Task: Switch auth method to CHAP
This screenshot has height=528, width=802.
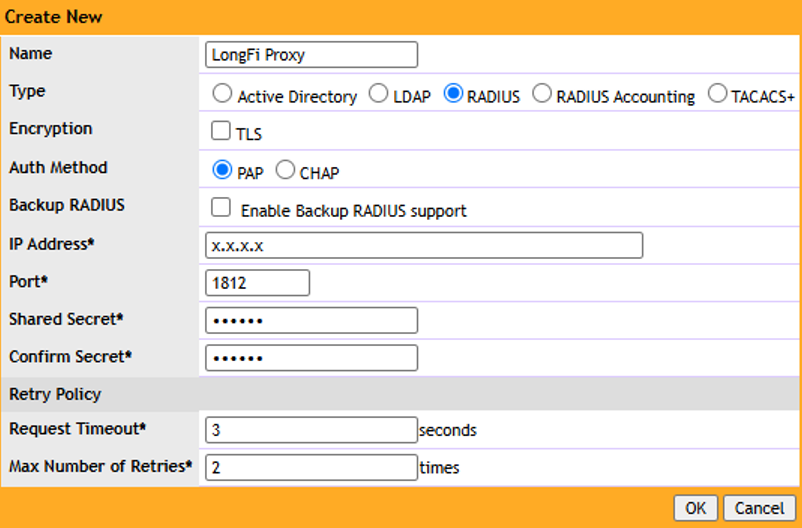Action: [285, 169]
